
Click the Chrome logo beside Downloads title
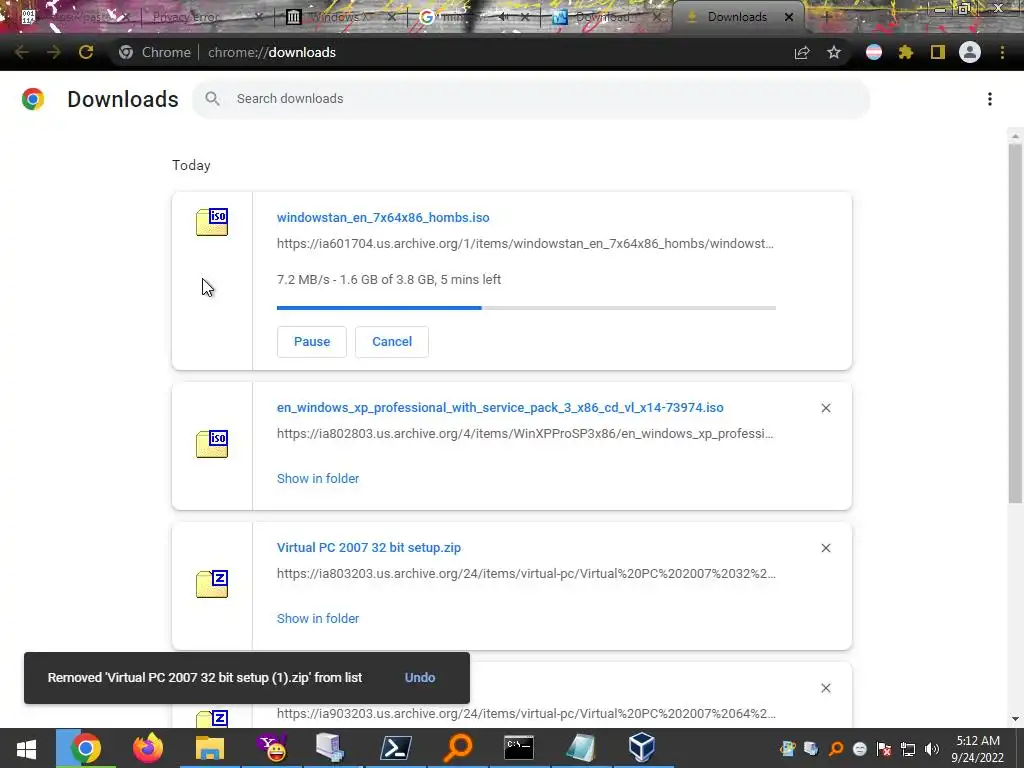point(33,99)
